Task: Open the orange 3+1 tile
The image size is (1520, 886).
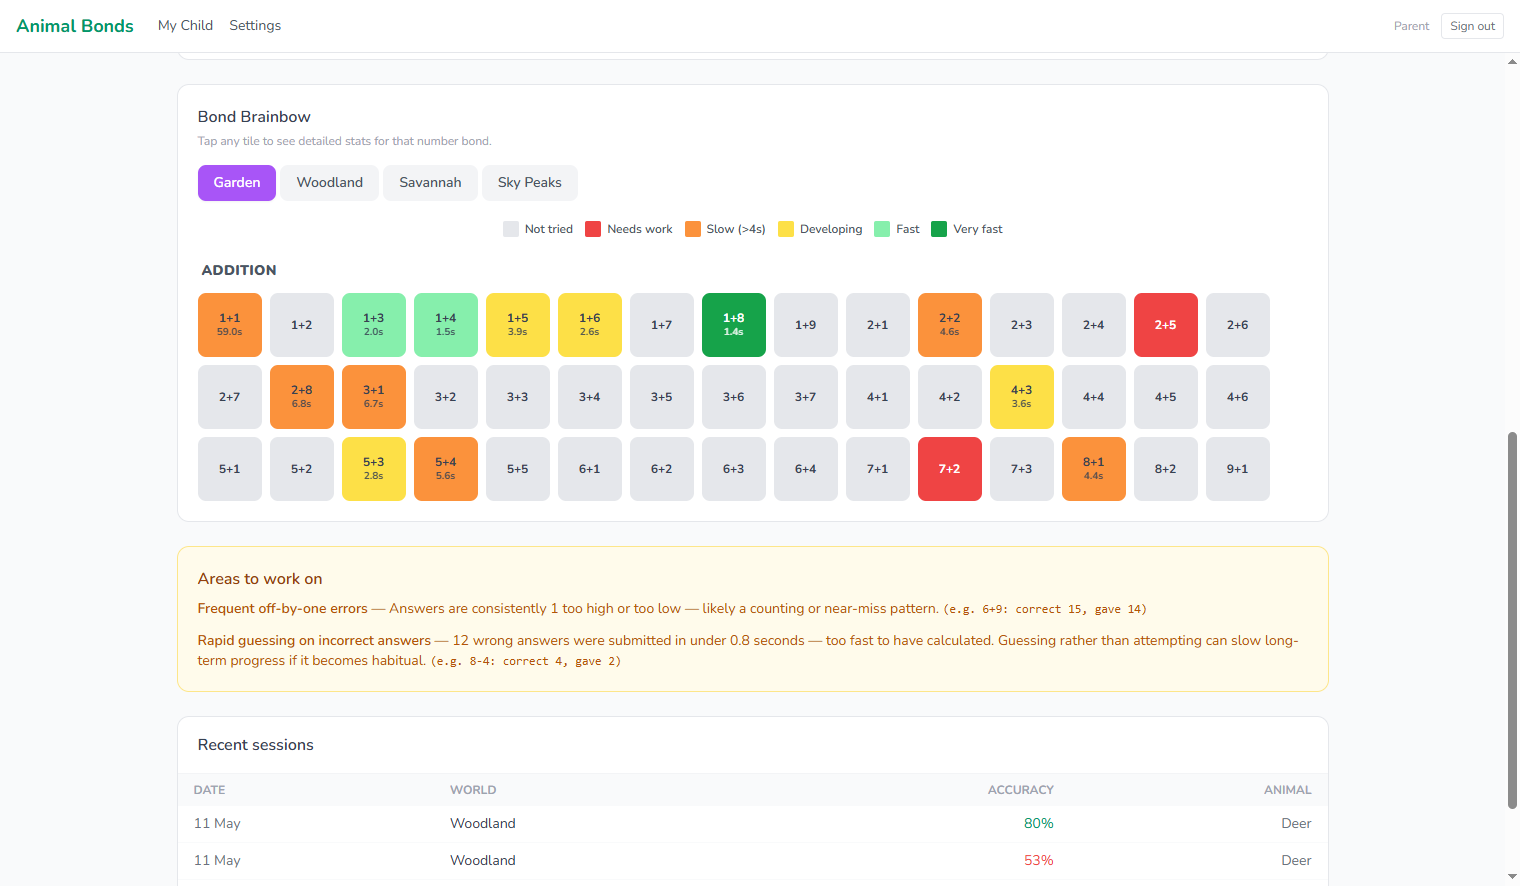Action: (374, 397)
